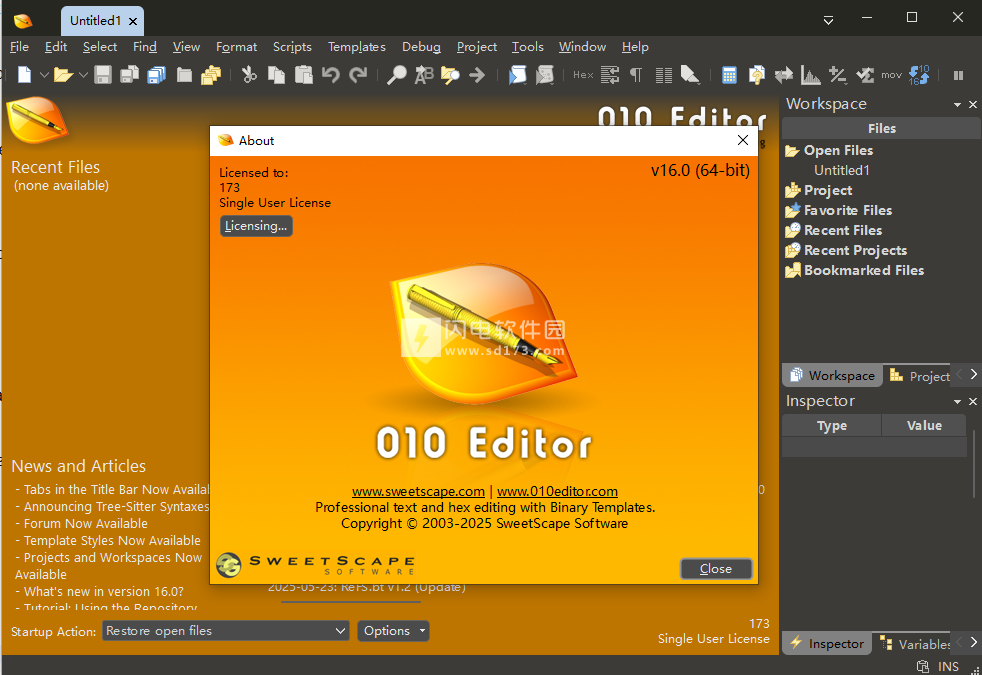Click the Checksum sigma icon

pos(865,75)
